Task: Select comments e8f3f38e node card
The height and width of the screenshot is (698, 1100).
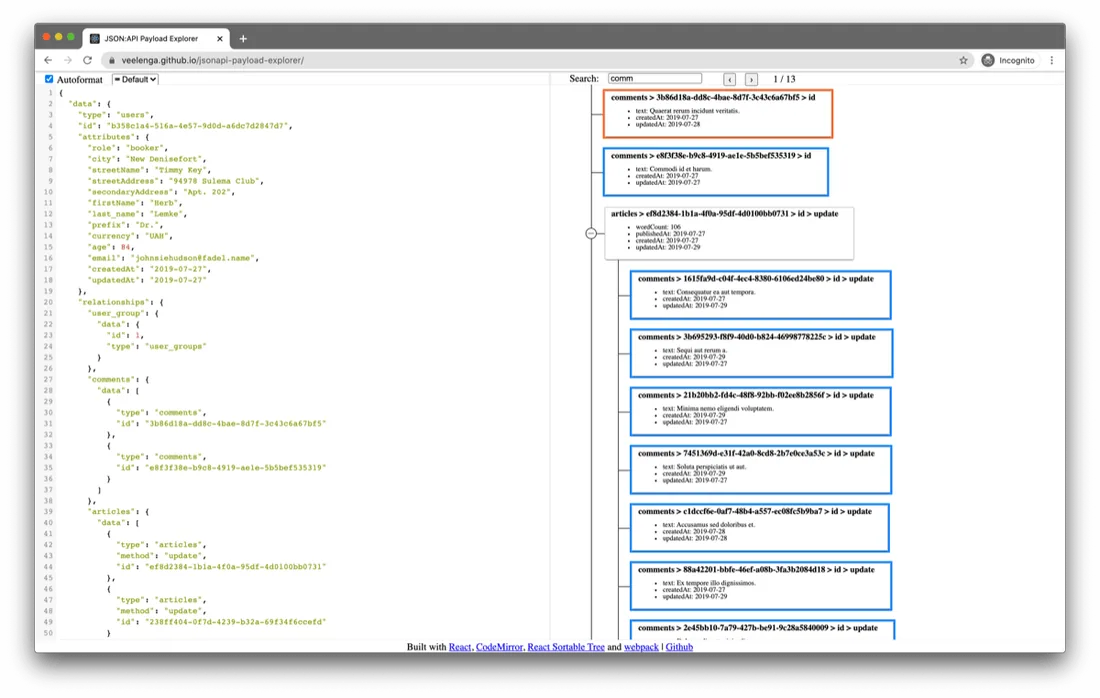Action: click(716, 171)
